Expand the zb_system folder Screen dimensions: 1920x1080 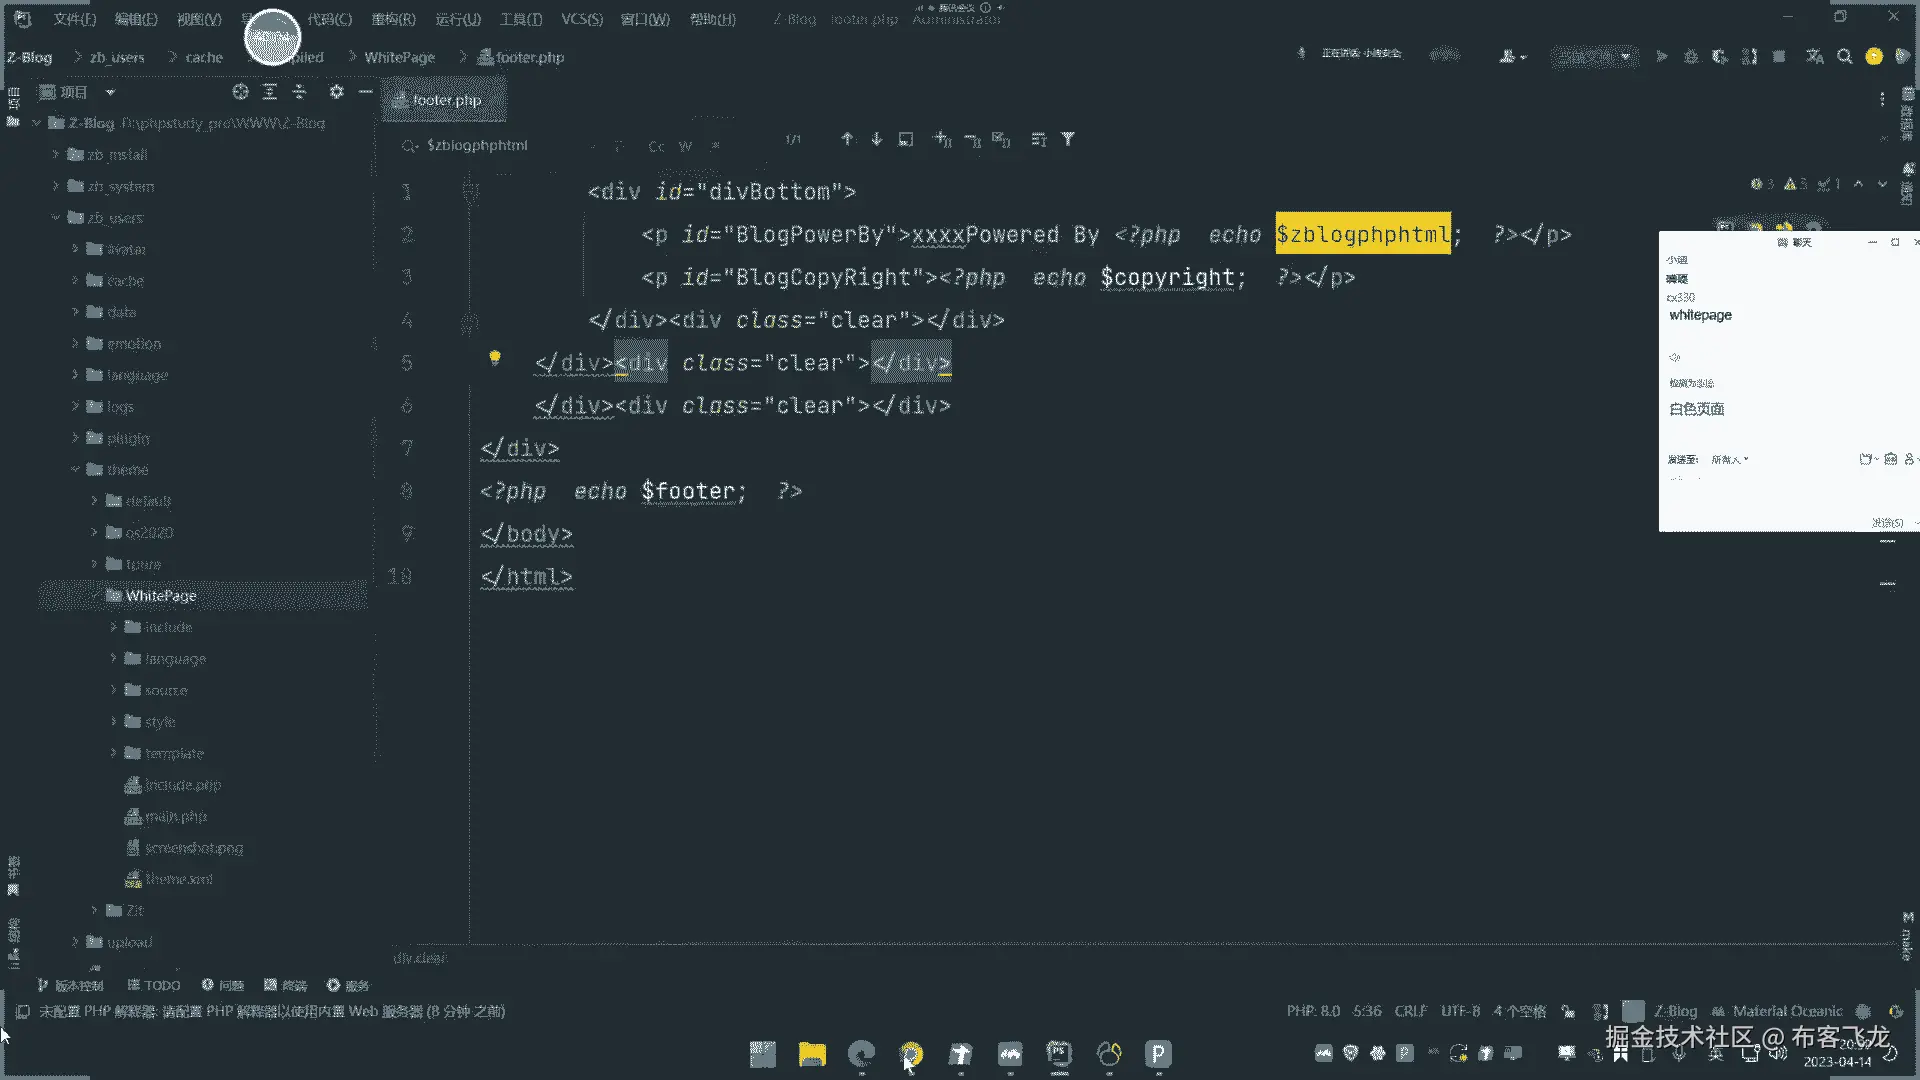[56, 186]
